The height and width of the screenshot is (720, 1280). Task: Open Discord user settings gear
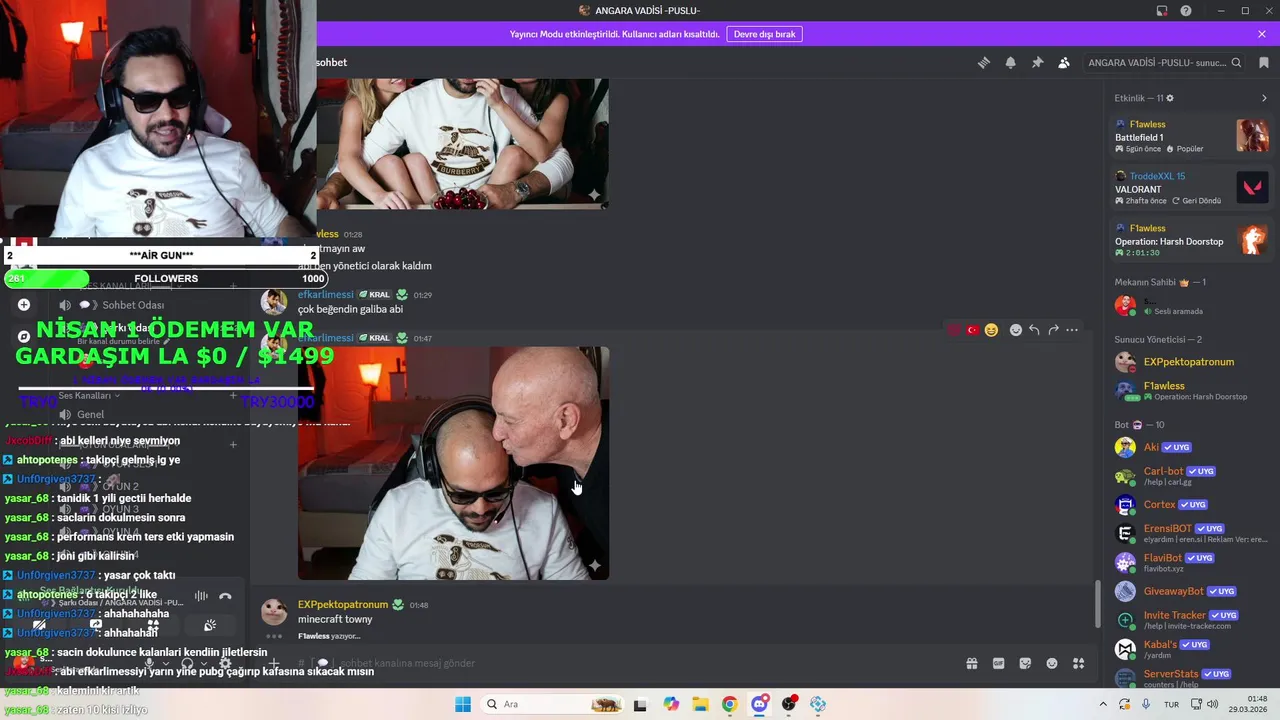[225, 663]
